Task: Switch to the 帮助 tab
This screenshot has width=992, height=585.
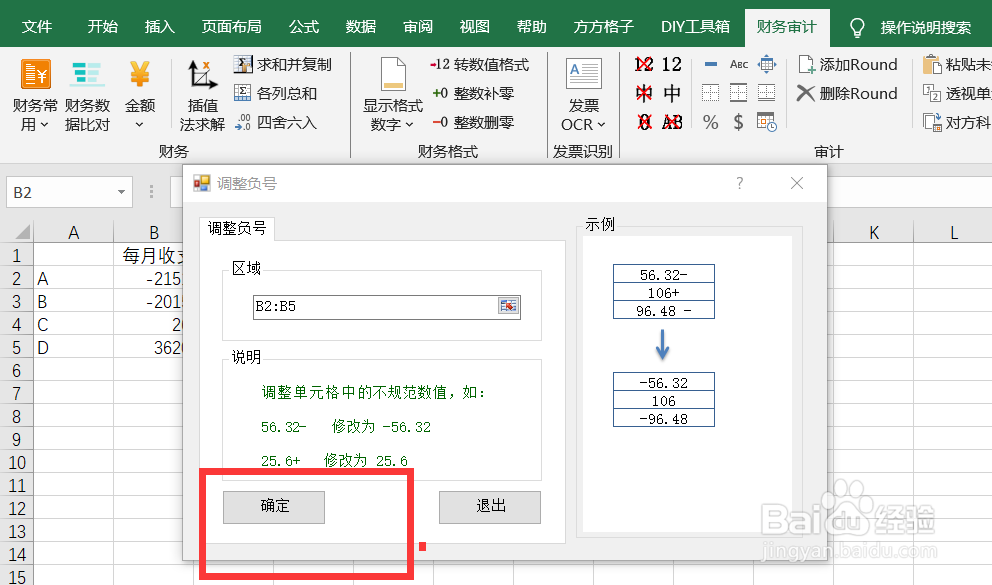Action: [531, 27]
